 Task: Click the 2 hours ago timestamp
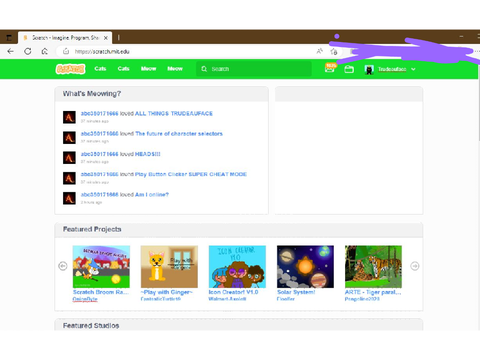click(91, 202)
